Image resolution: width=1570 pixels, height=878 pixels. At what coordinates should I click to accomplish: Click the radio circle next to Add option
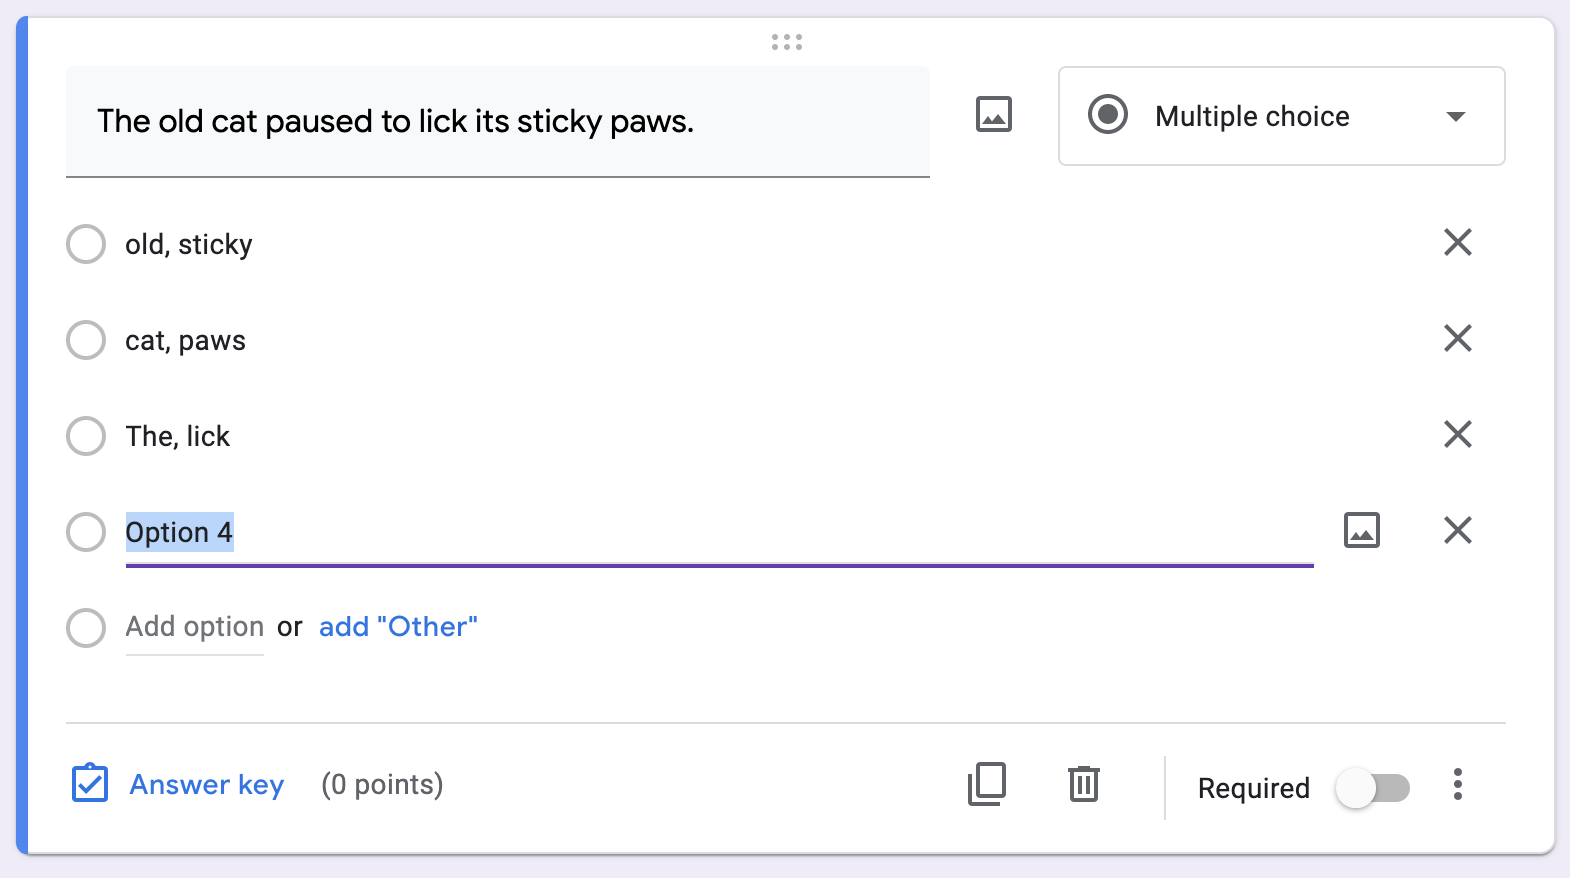86,628
